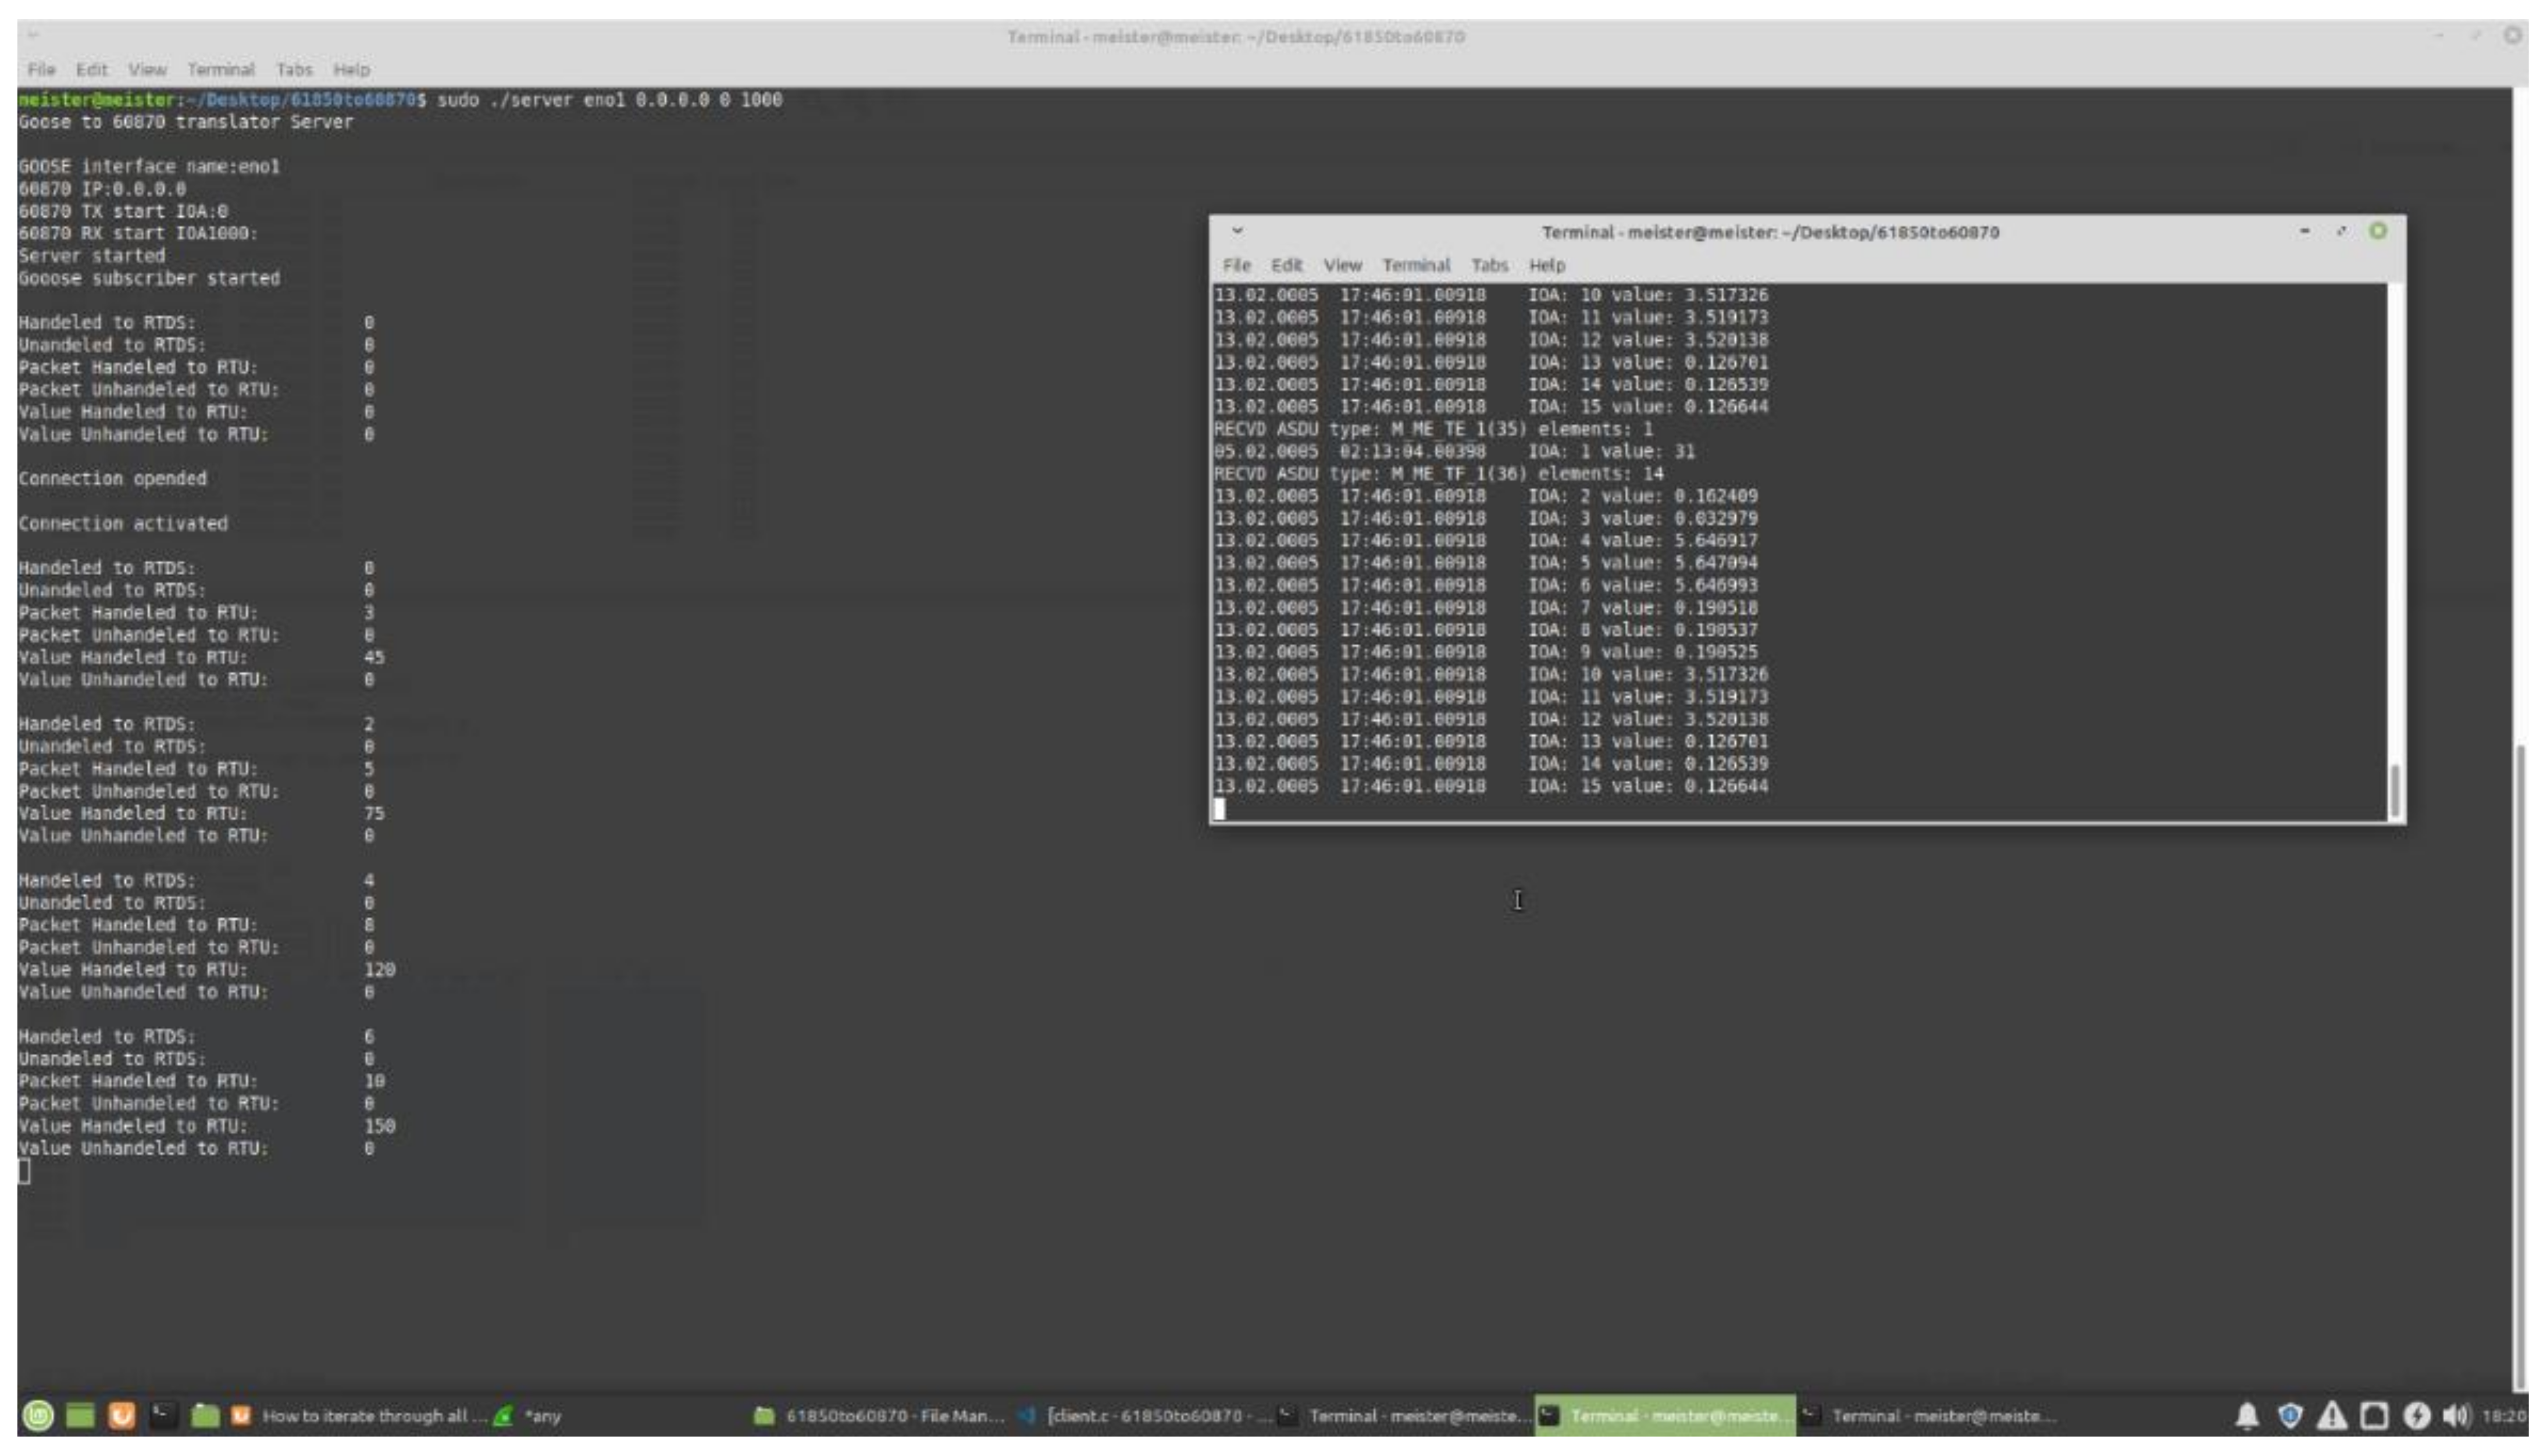Open the power manager tray icon
This screenshot has width=2547, height=1456.
[x=2416, y=1415]
